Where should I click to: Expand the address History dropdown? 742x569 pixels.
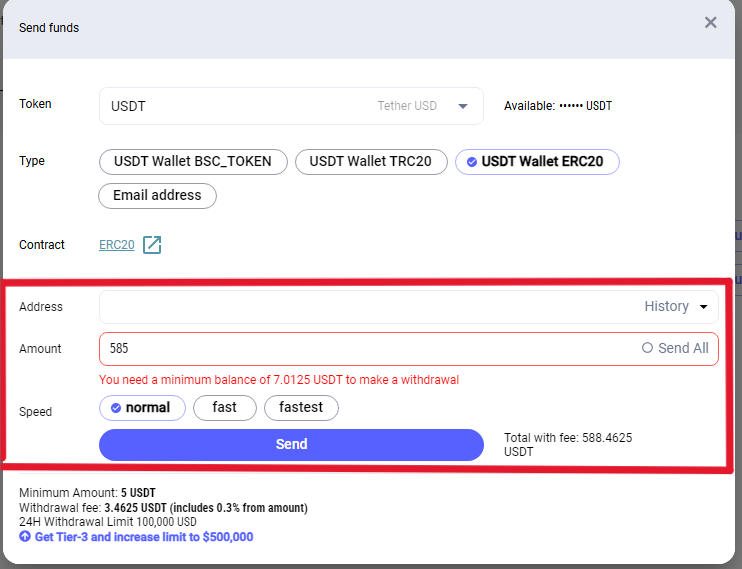[676, 307]
